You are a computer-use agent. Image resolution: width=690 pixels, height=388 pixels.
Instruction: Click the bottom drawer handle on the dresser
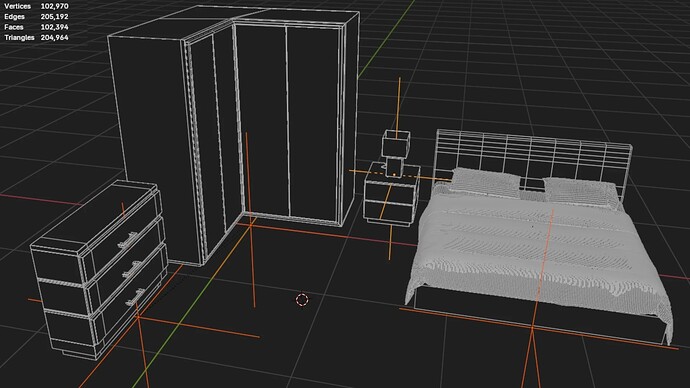[136, 297]
